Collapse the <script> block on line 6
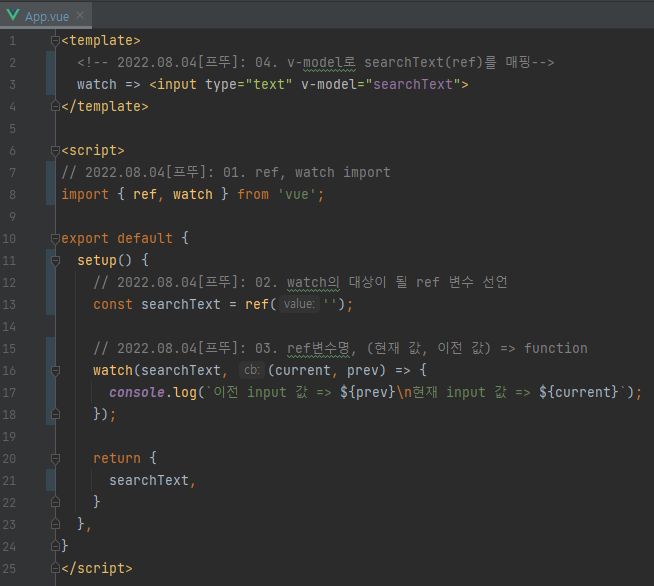This screenshot has height=586, width=654. click(55, 150)
